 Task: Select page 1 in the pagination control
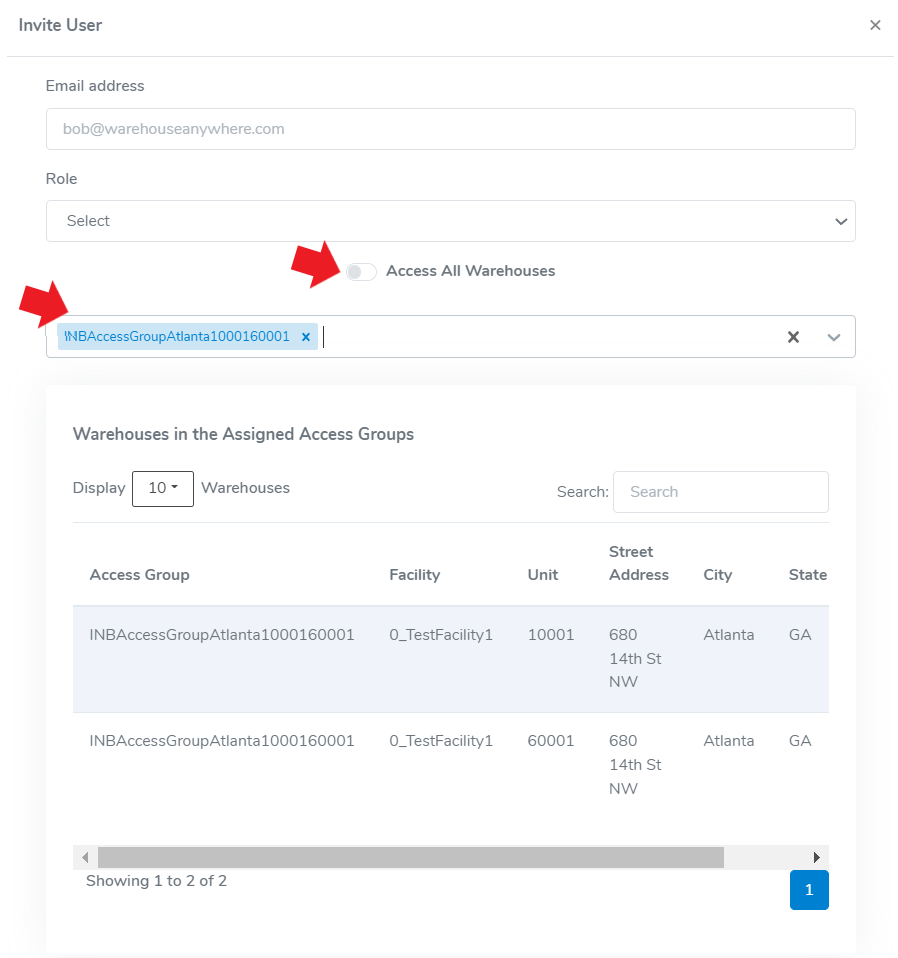(809, 890)
